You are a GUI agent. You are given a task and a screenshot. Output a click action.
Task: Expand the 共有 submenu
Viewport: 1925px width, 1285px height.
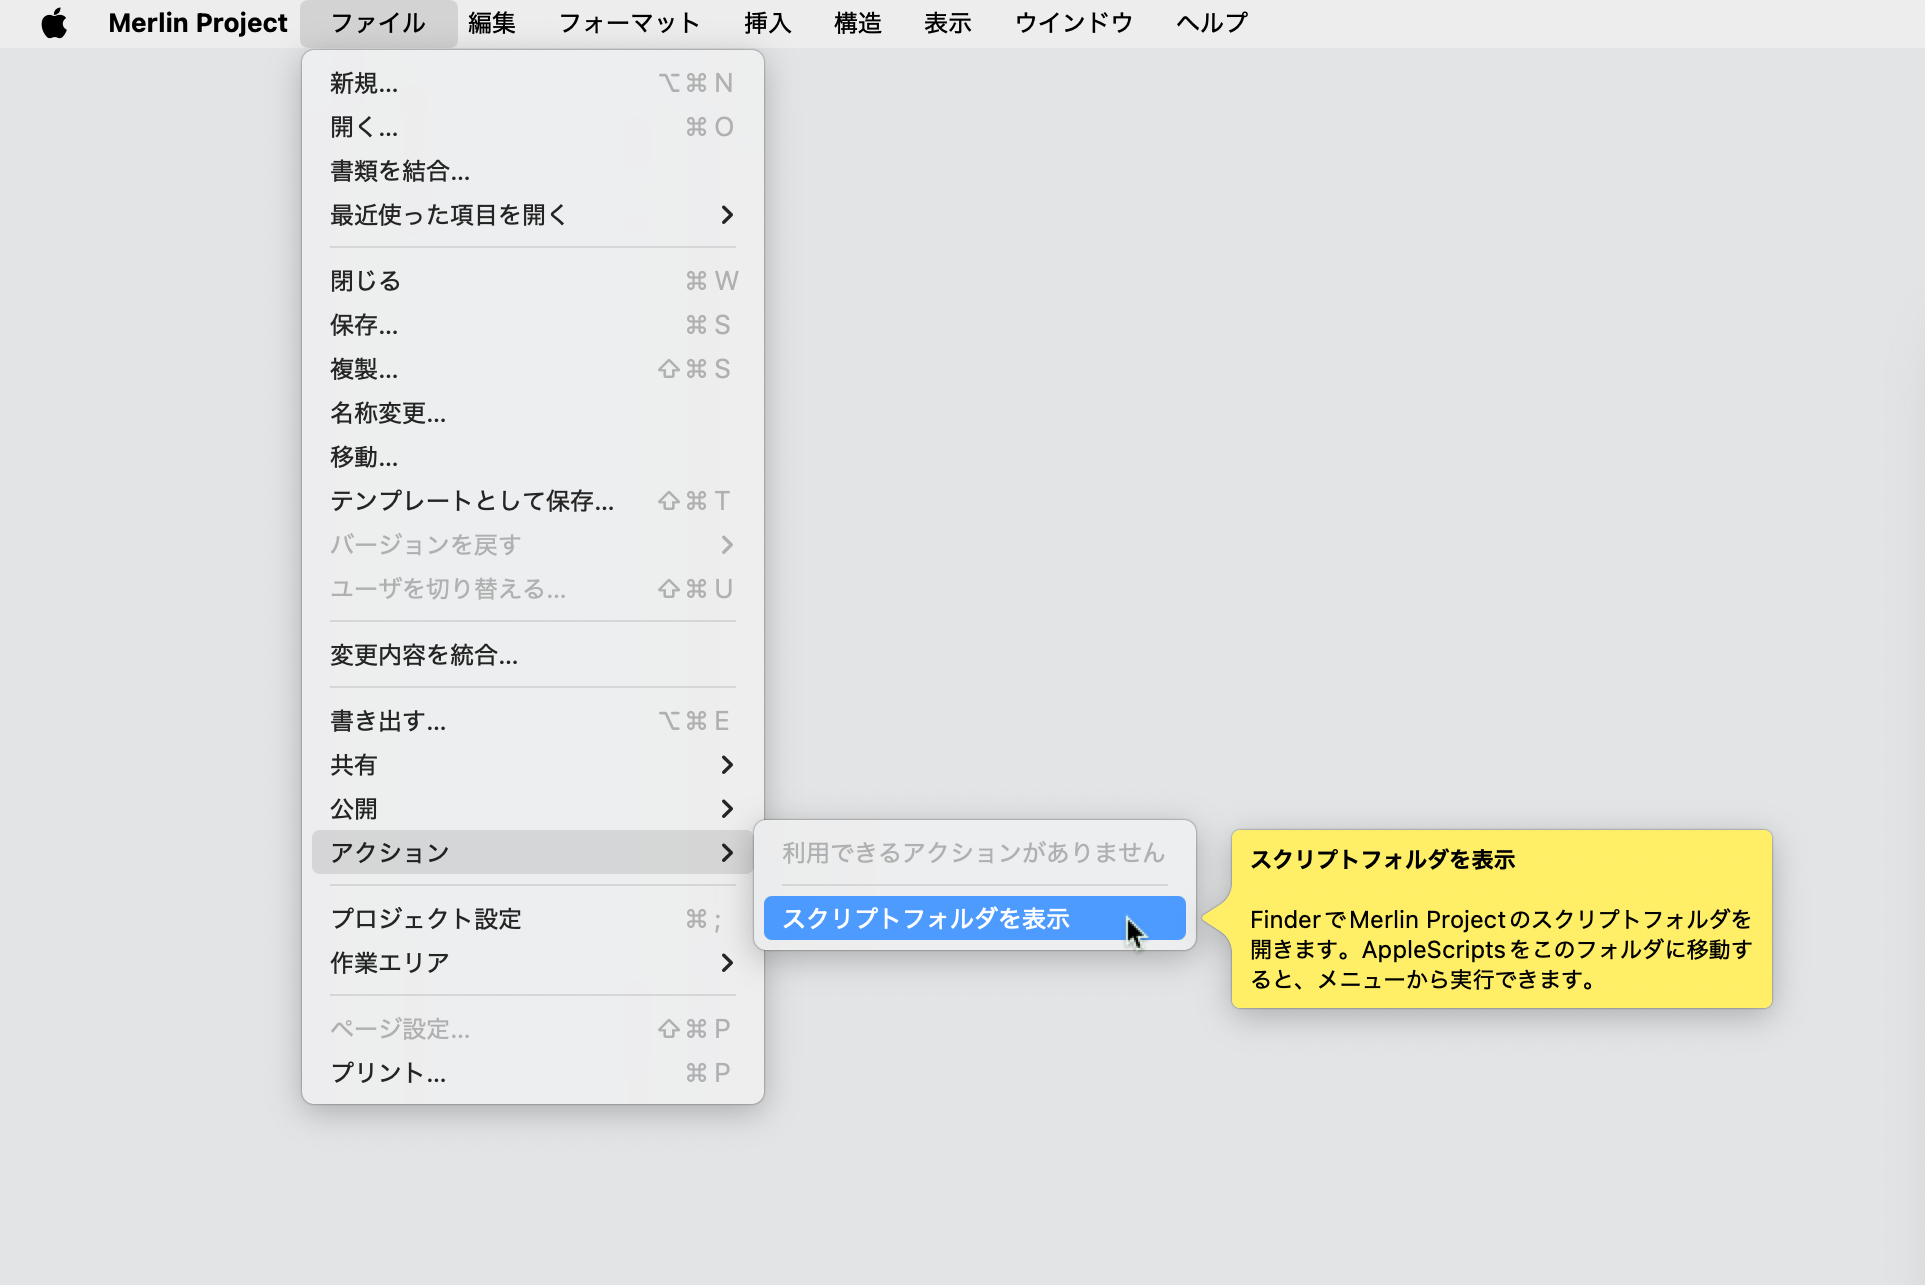533,765
